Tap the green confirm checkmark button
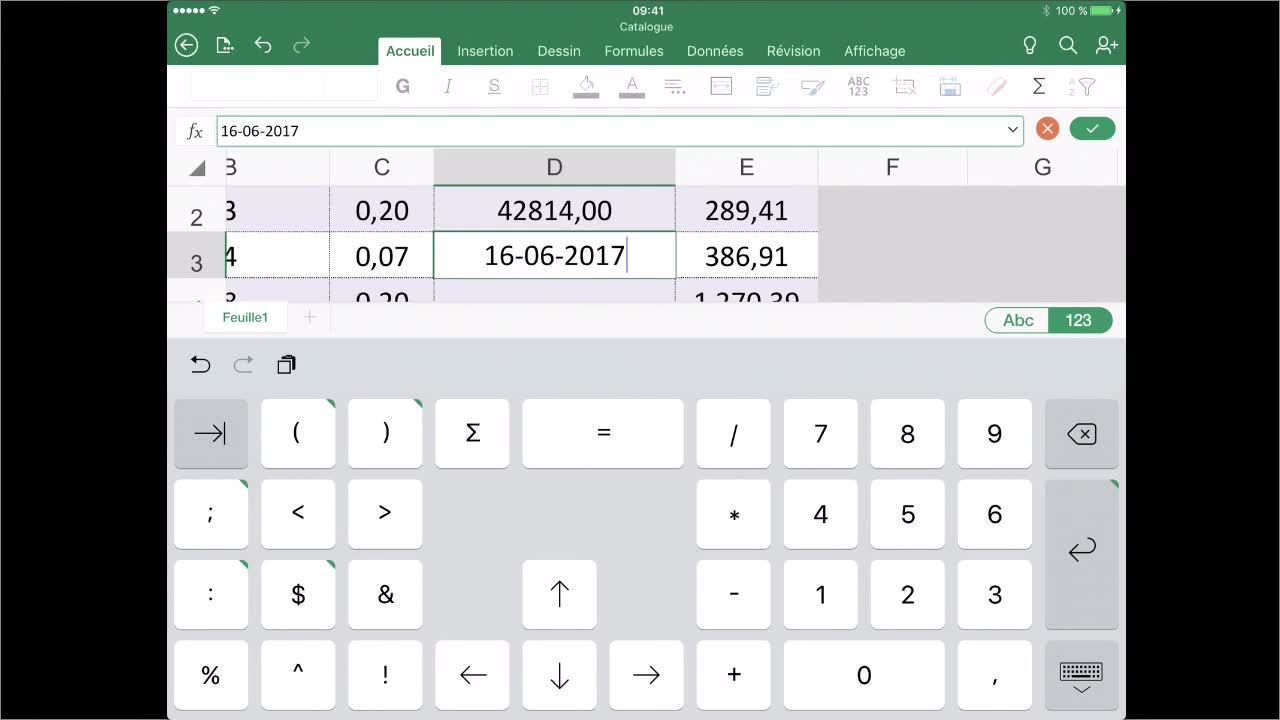1280x720 pixels. [1092, 129]
